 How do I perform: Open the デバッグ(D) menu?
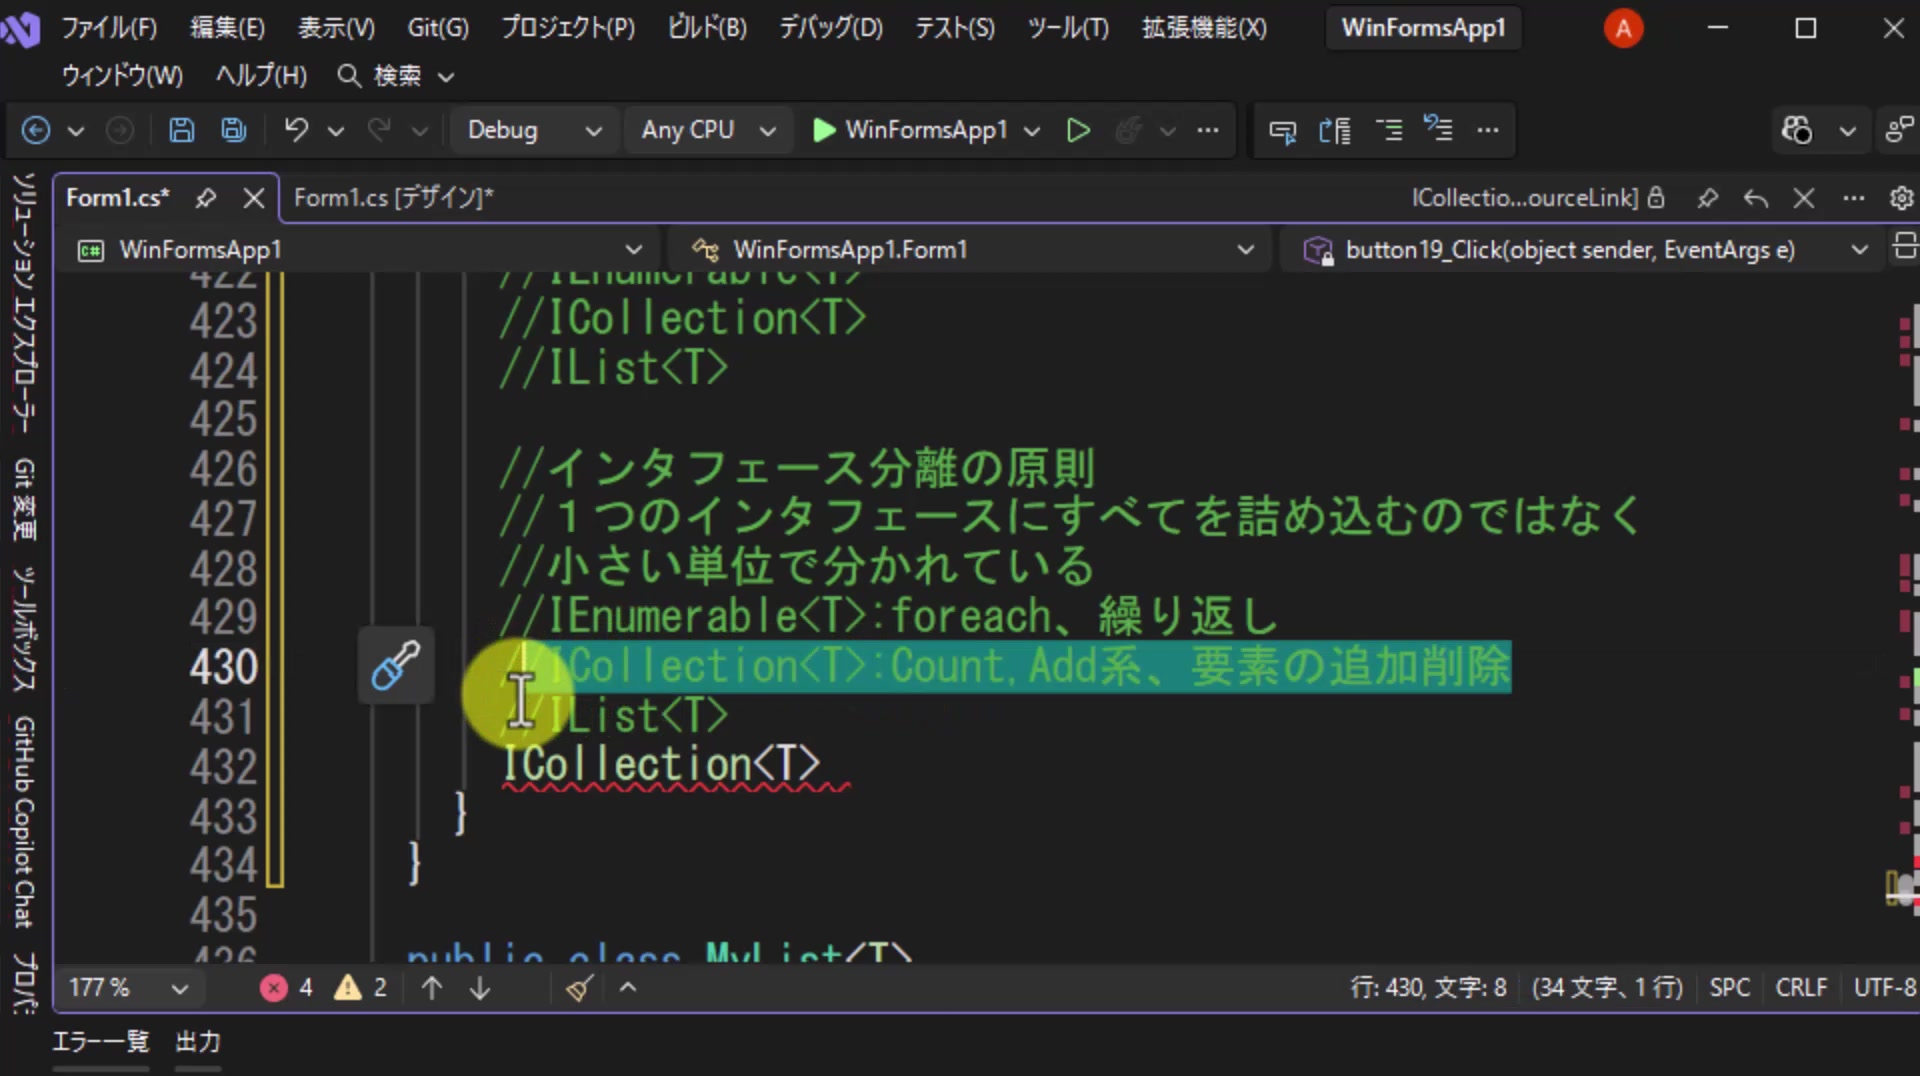831,28
